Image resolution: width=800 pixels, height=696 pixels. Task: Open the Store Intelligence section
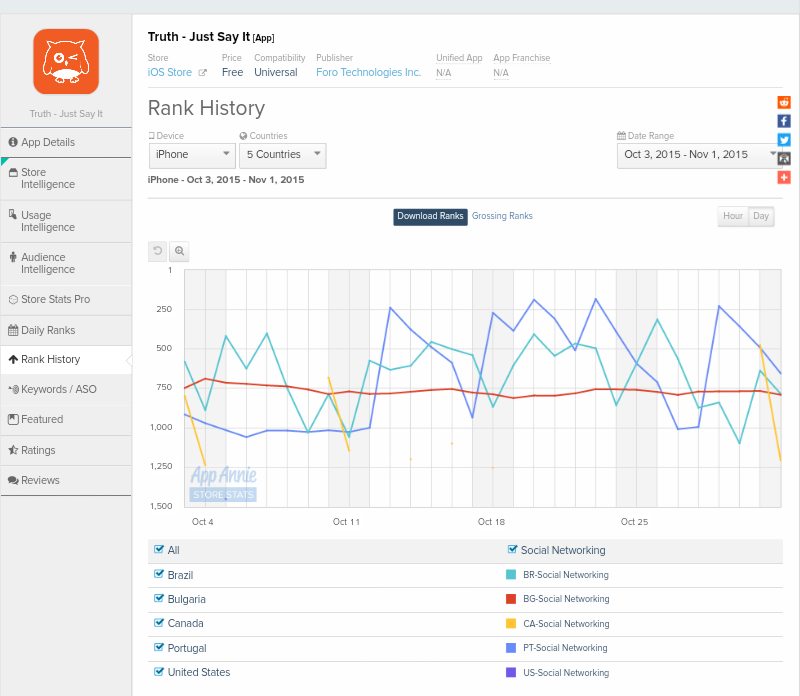(x=66, y=179)
